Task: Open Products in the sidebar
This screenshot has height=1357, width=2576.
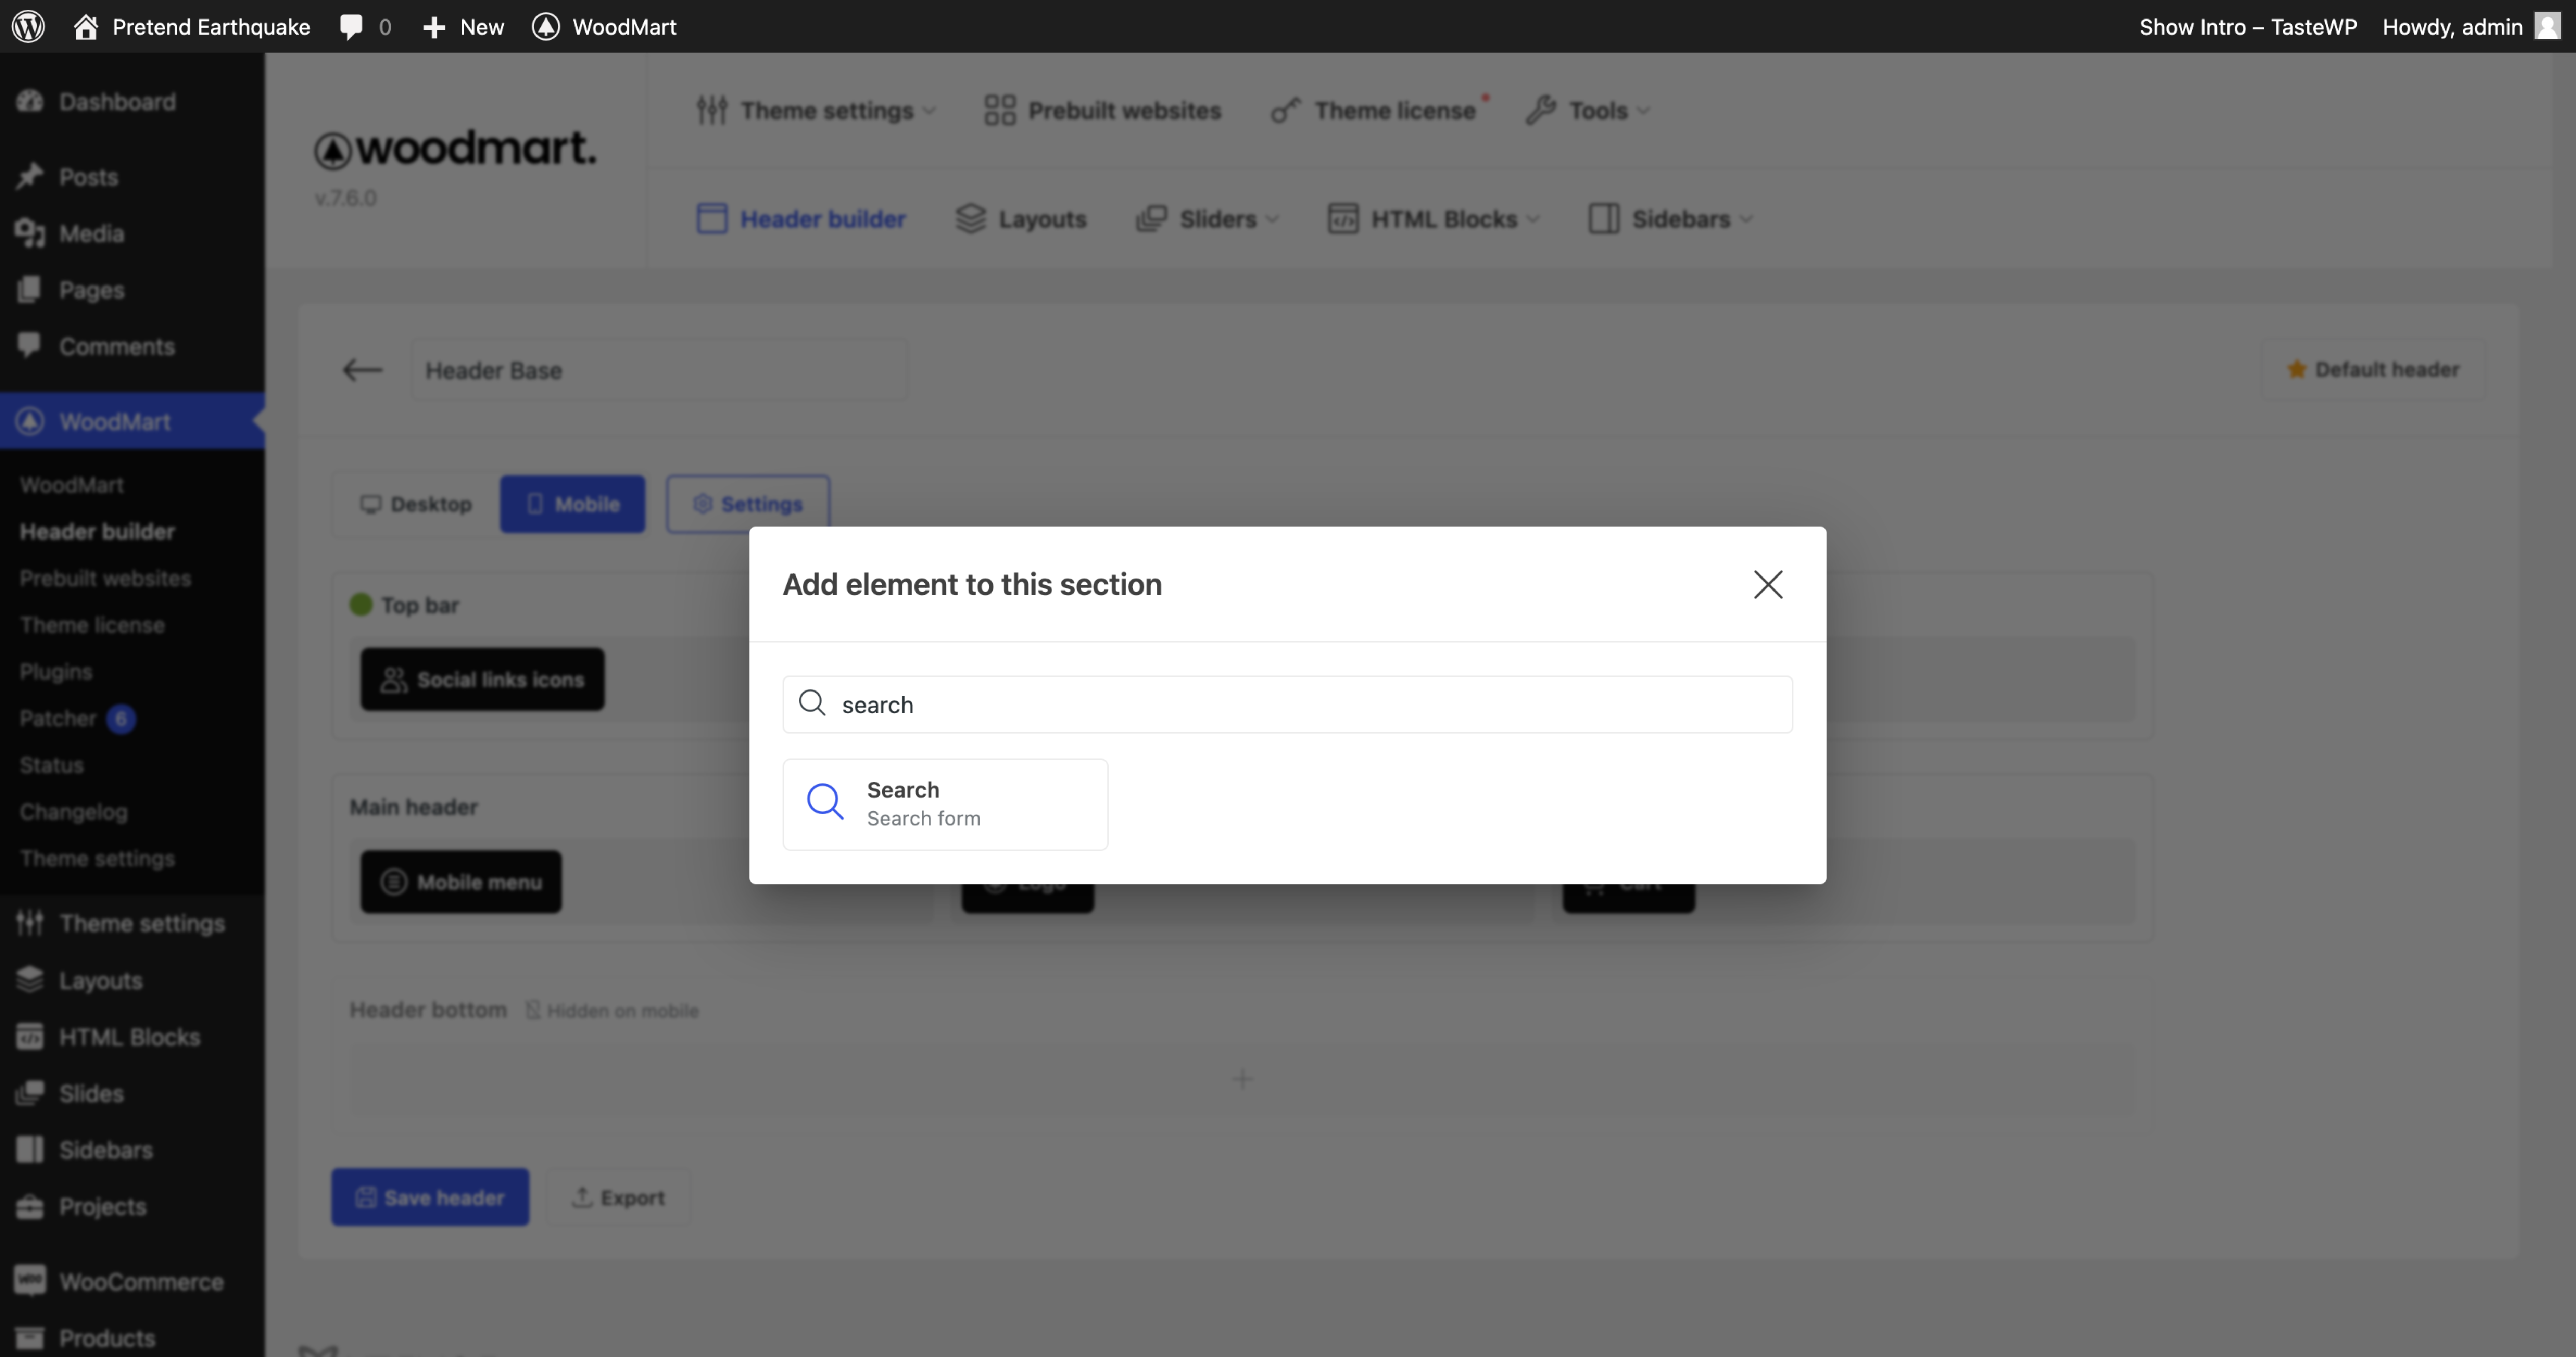Action: pyautogui.click(x=132, y=1338)
